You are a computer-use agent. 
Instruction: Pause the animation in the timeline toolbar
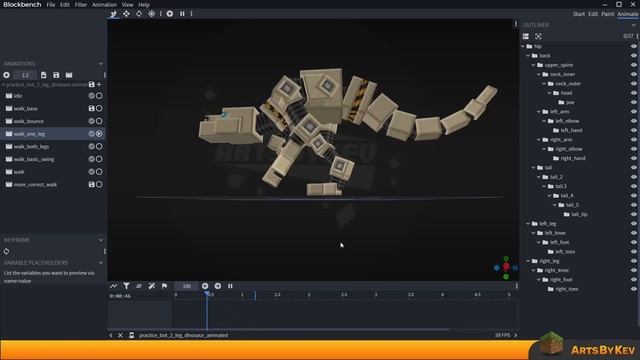tap(230, 286)
